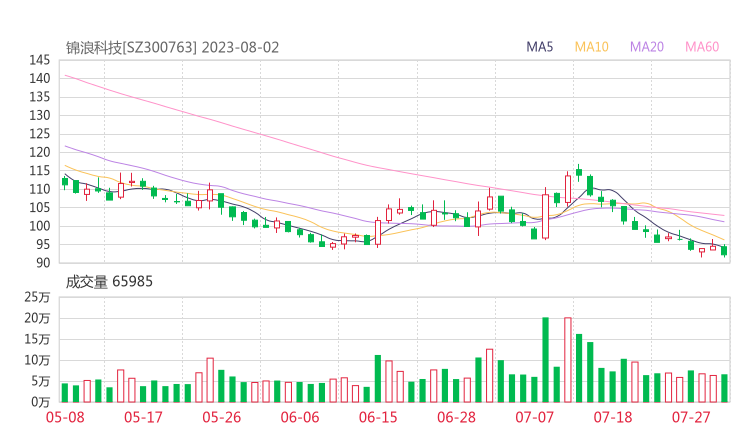Image resolution: width=740 pixels, height=440 pixels.
Task: Click the 05-08 date axis label
Action: [x=65, y=417]
